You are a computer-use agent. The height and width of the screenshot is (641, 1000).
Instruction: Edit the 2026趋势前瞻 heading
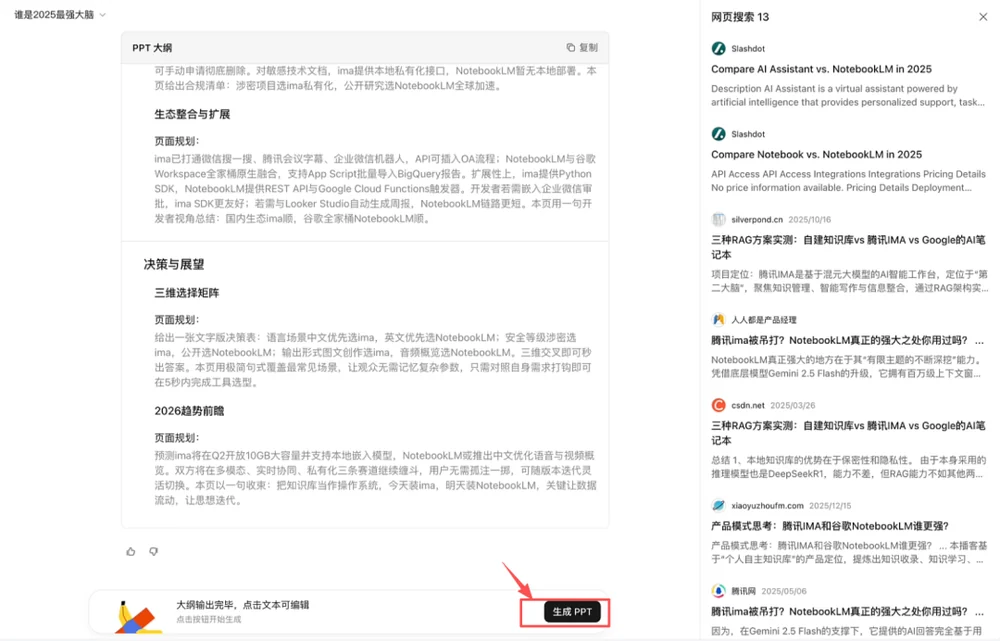[x=189, y=411]
